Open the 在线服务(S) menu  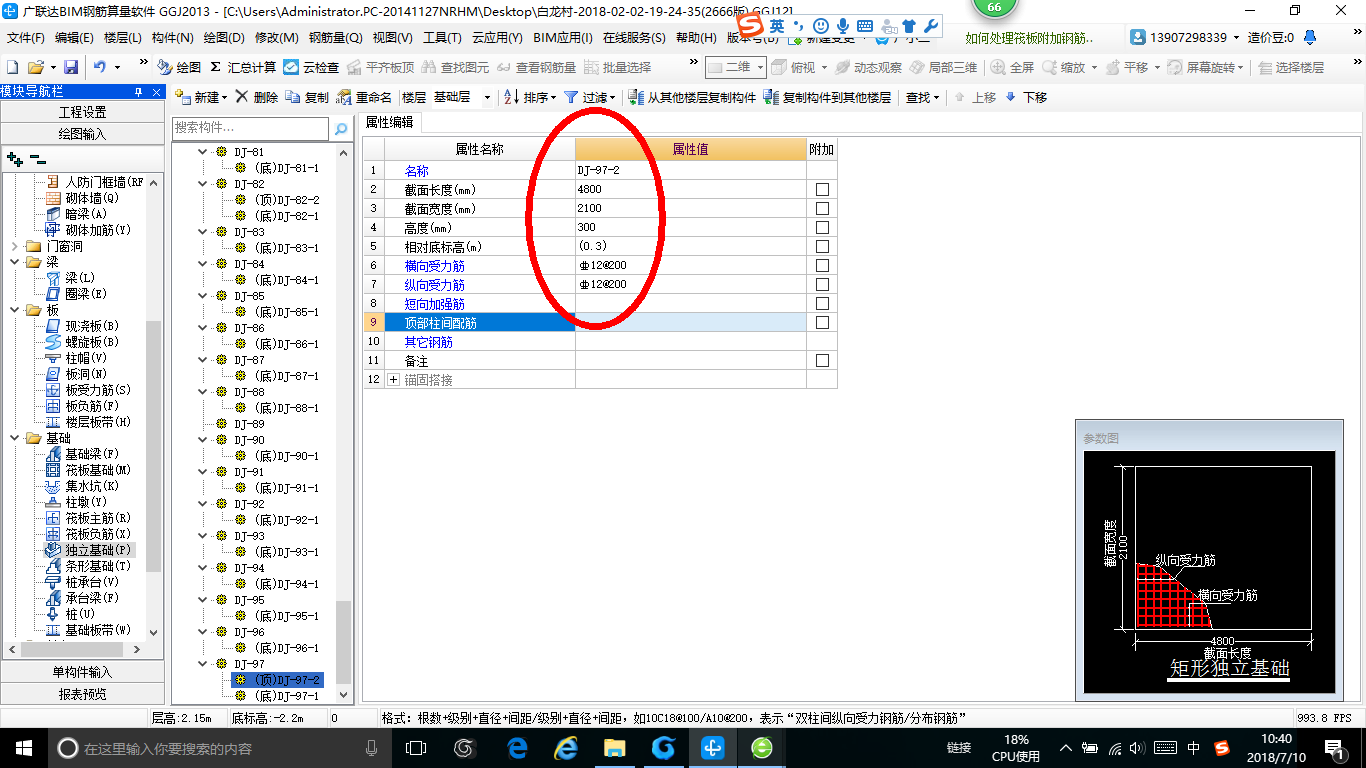coord(634,38)
